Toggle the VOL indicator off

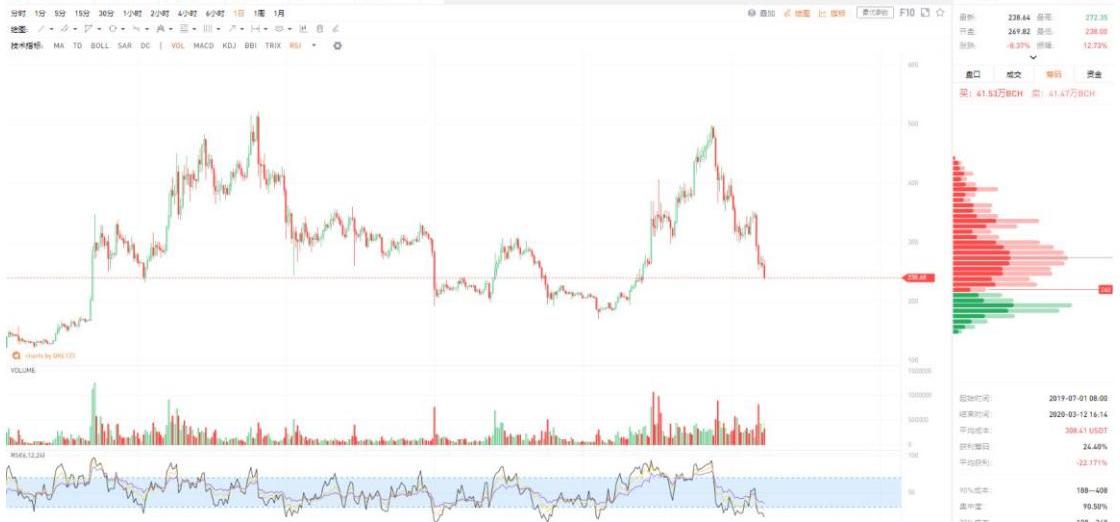click(178, 46)
